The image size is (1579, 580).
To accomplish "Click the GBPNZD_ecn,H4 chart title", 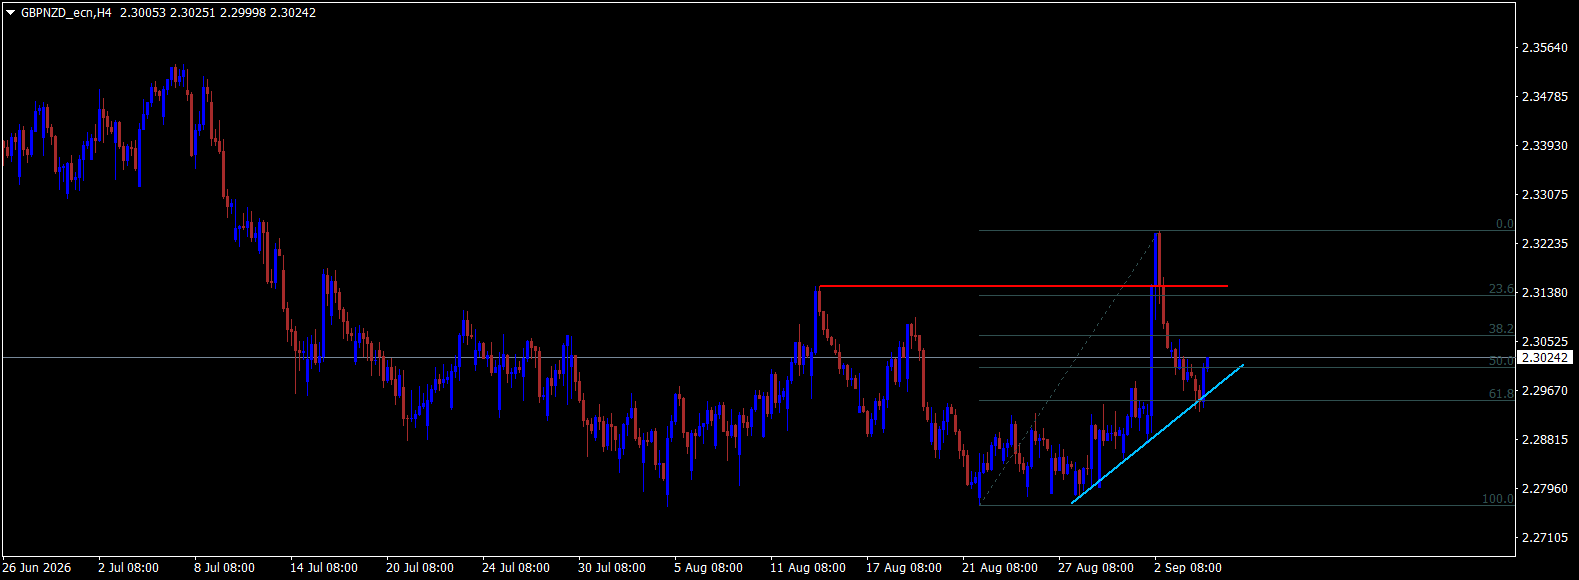I will (x=66, y=13).
